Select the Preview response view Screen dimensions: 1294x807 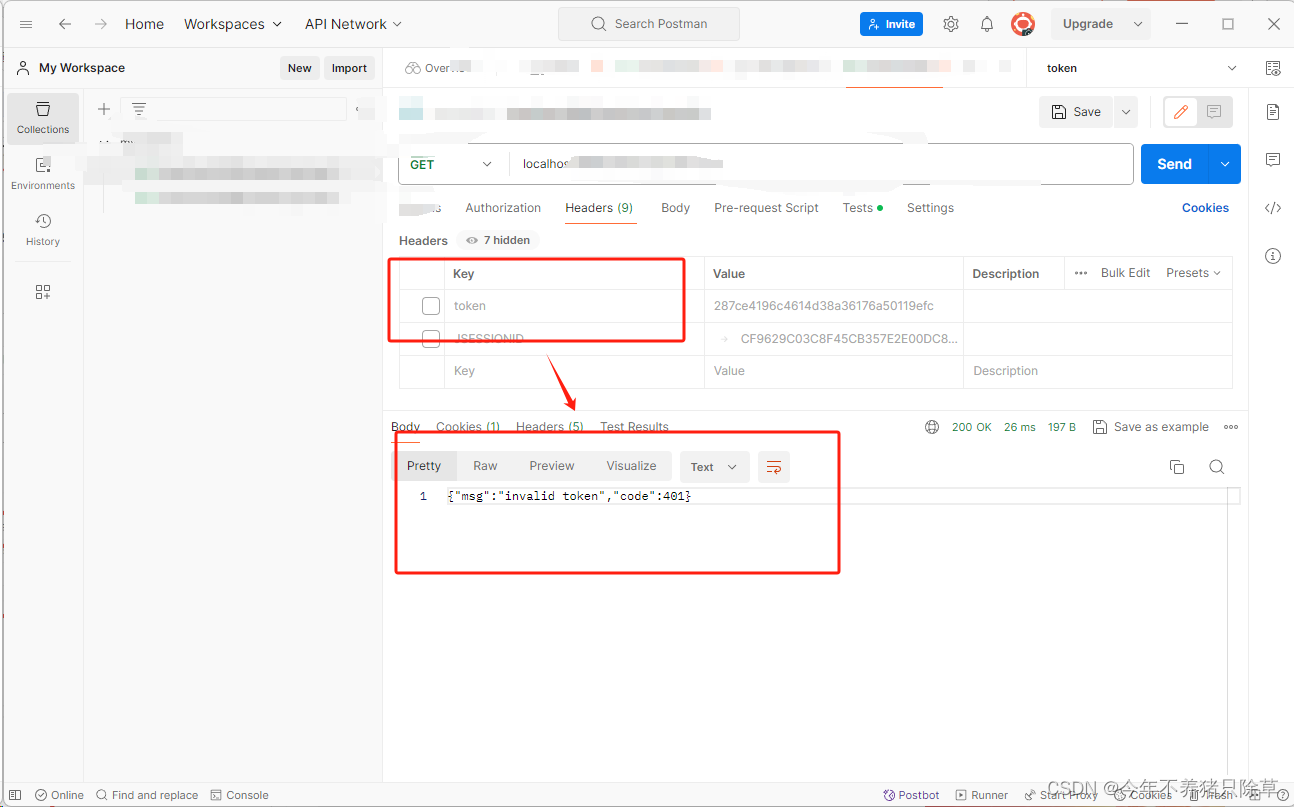tap(552, 466)
